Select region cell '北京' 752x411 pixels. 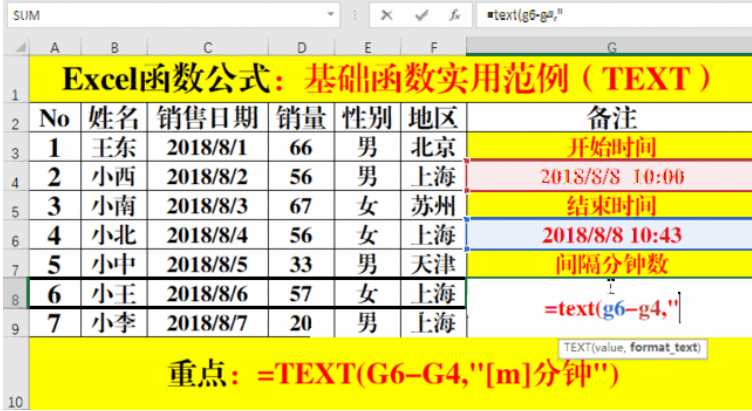(434, 147)
